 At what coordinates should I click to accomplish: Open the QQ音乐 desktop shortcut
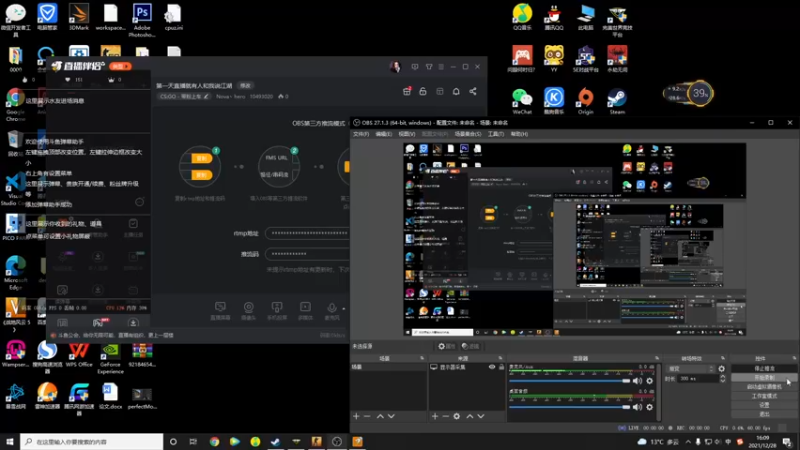(522, 16)
